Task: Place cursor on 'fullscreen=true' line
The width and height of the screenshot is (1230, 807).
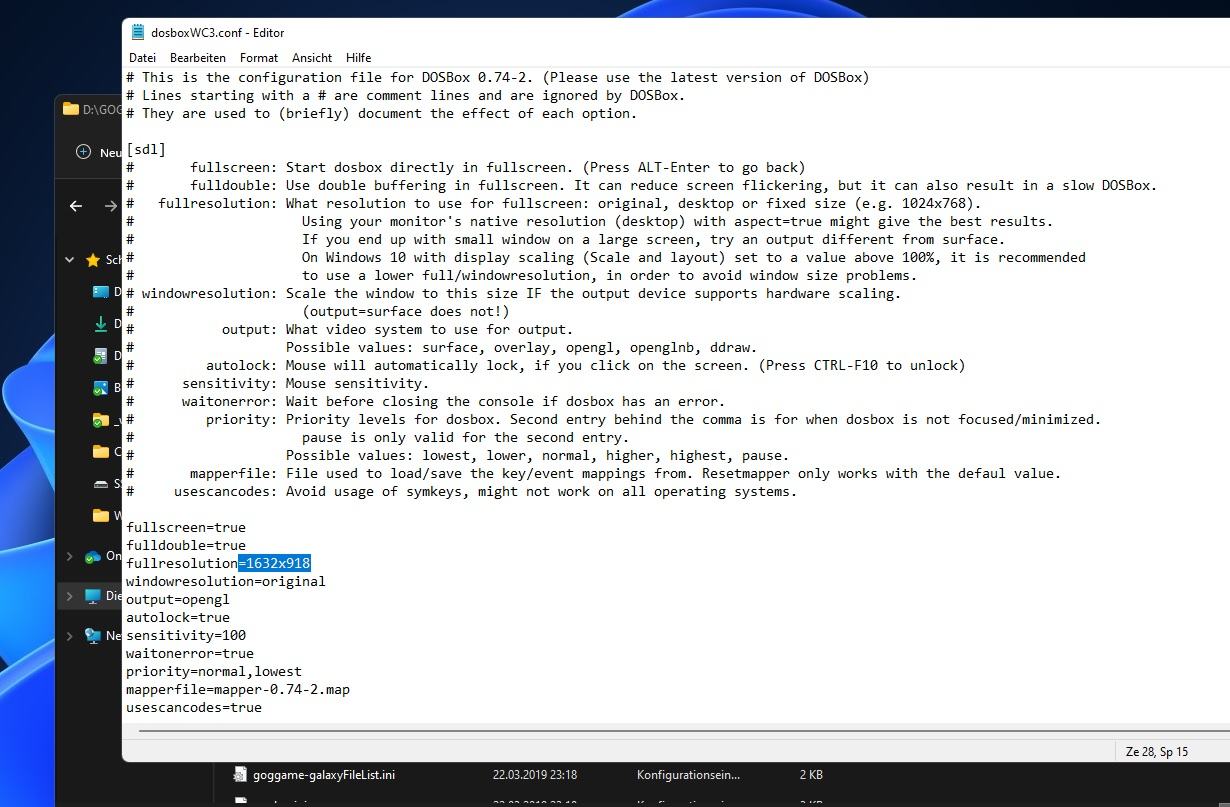Action: tap(186, 527)
